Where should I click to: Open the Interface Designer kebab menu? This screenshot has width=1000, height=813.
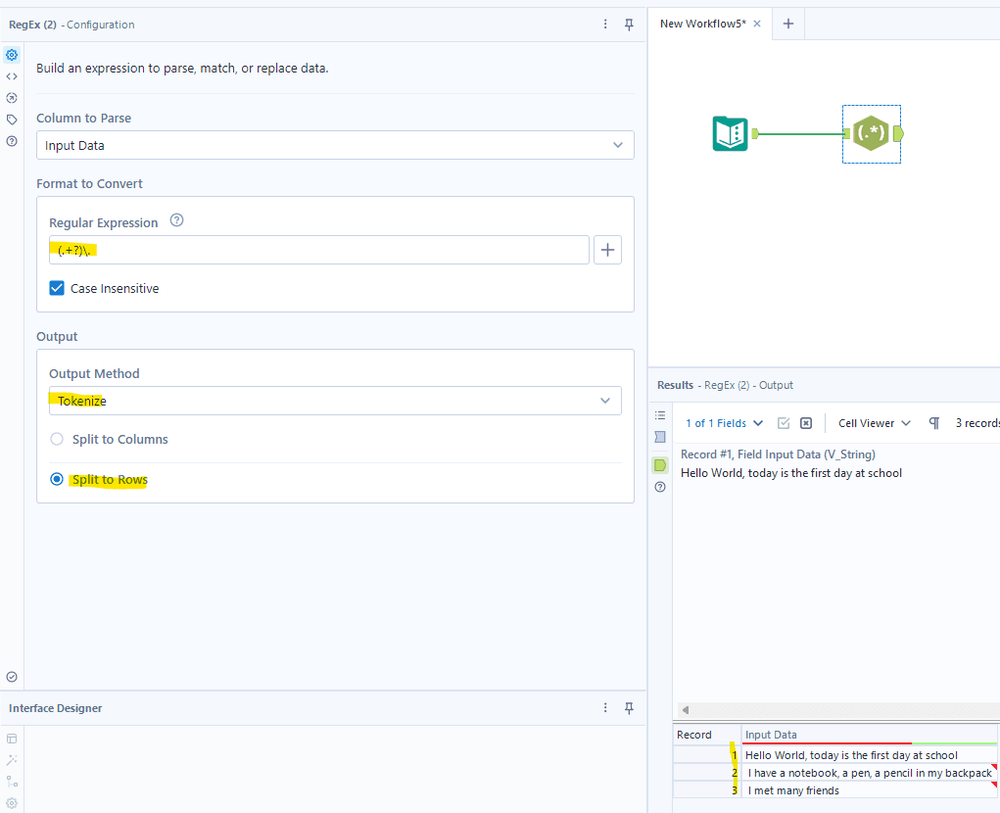pos(605,708)
